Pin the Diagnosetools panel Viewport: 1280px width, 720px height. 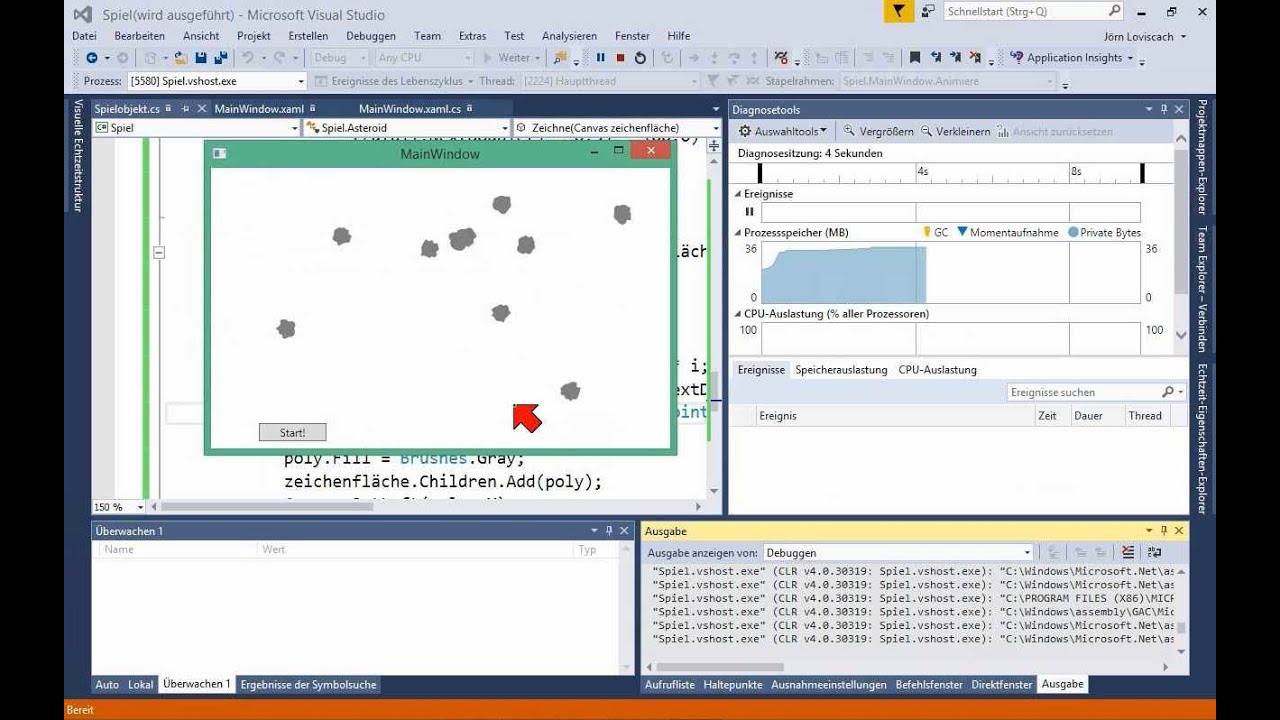1164,109
